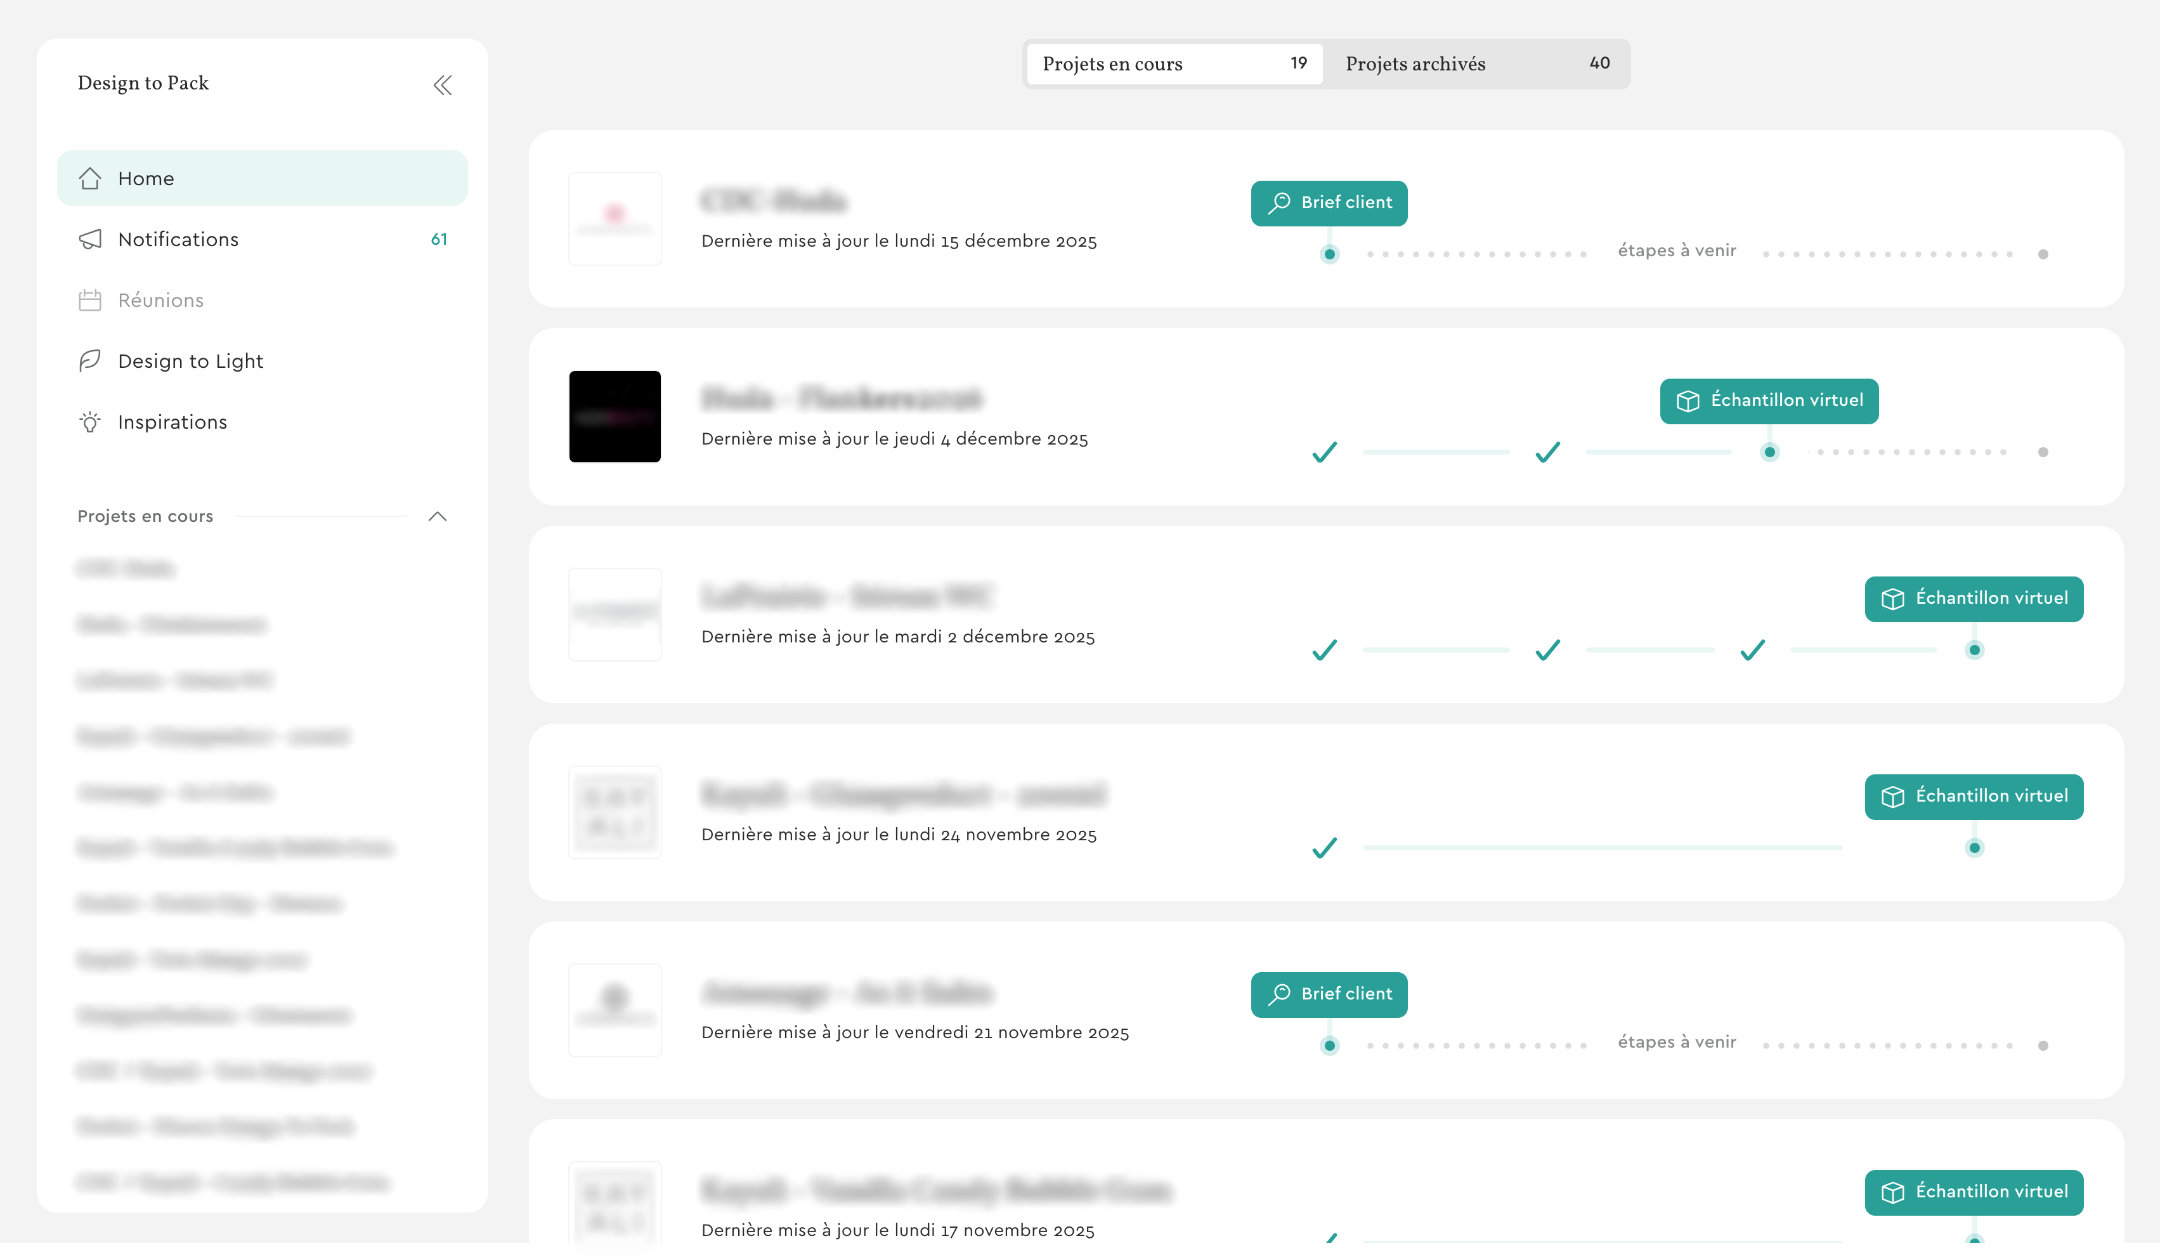Click Échantillon virtuel button on third project

1973,599
